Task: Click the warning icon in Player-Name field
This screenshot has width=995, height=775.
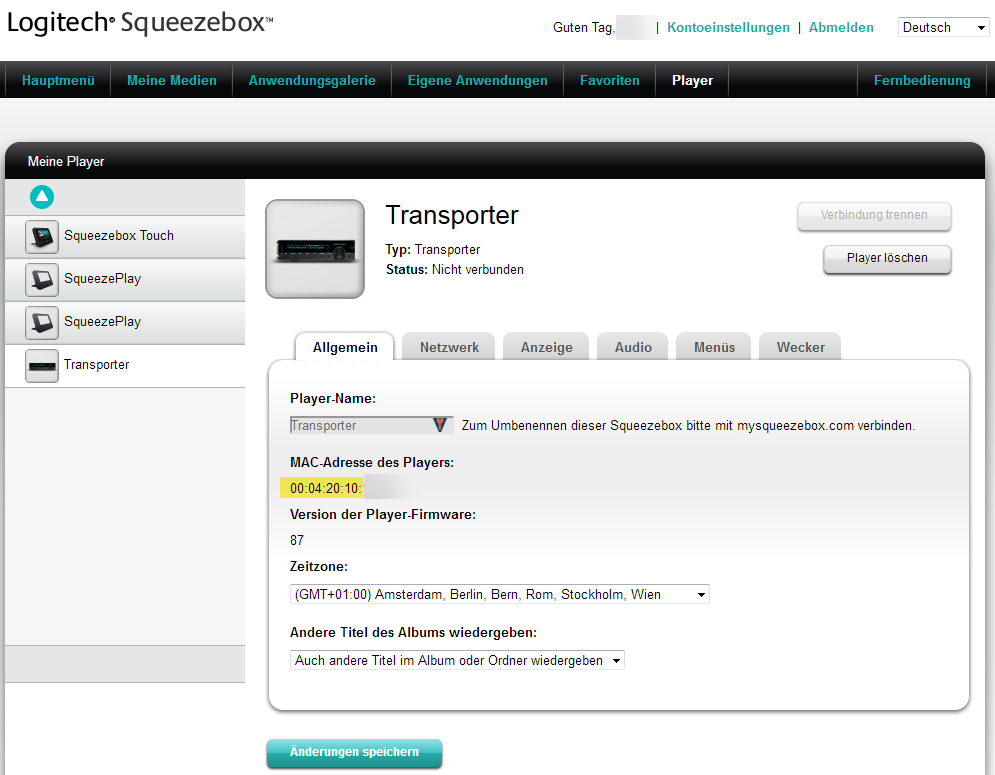Action: pyautogui.click(x=440, y=425)
